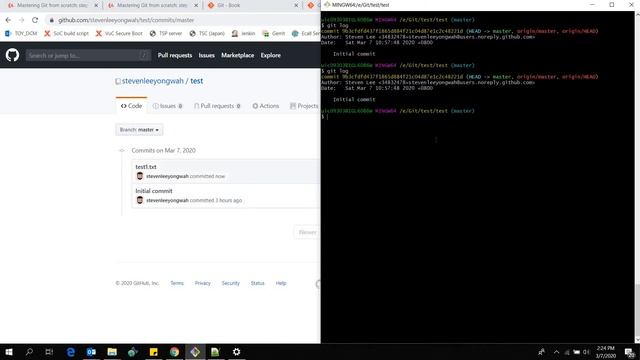This screenshot has height=360, width=640.
Task: Open the Gerrit bookmark
Action: tap(273, 33)
